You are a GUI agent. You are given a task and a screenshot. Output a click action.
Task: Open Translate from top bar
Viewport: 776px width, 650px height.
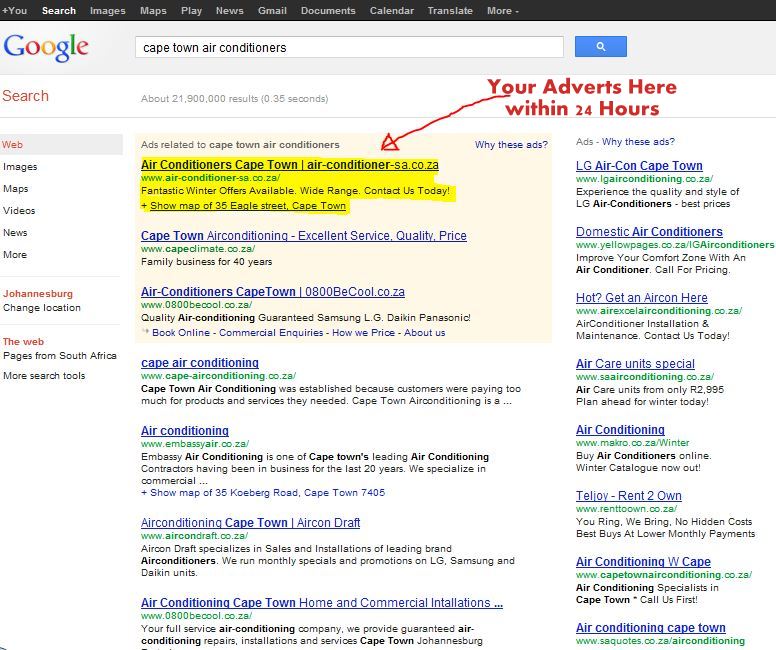click(x=449, y=10)
